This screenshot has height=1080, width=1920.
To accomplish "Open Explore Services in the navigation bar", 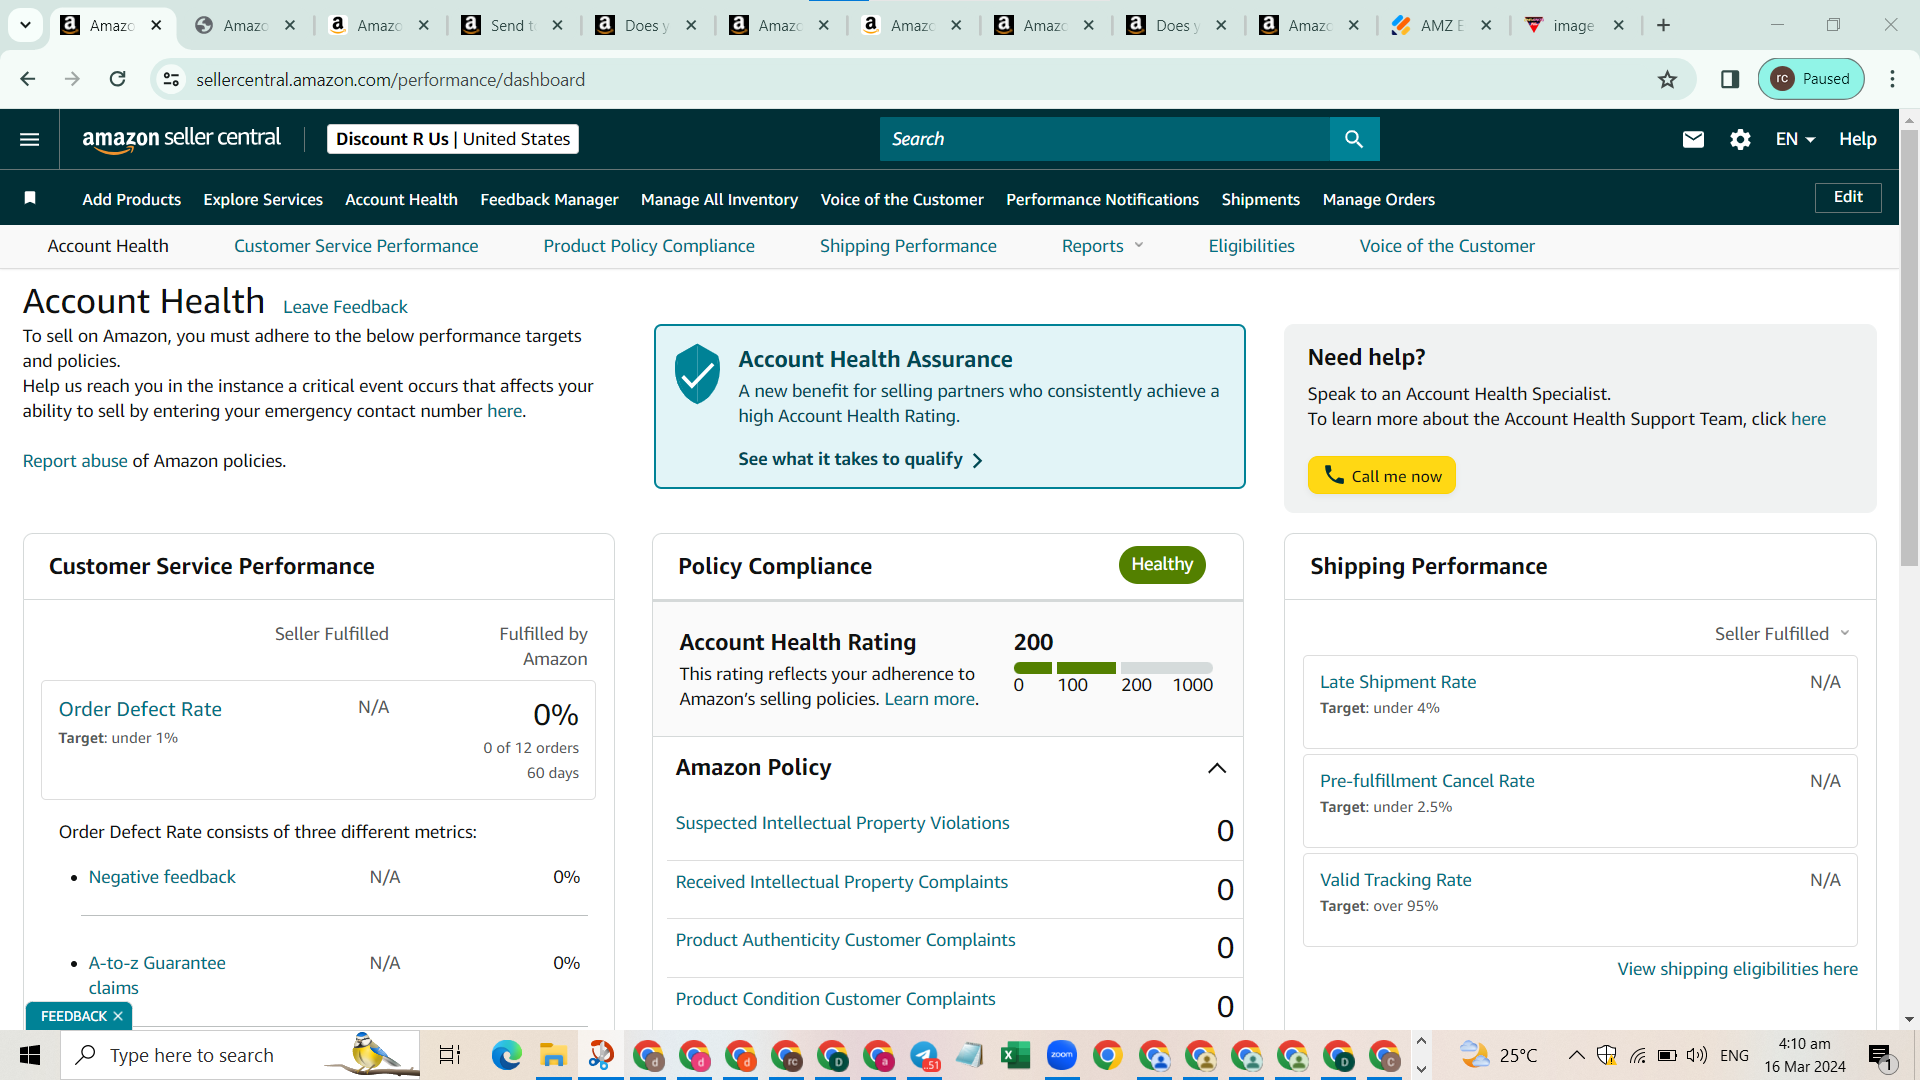I will tap(263, 199).
